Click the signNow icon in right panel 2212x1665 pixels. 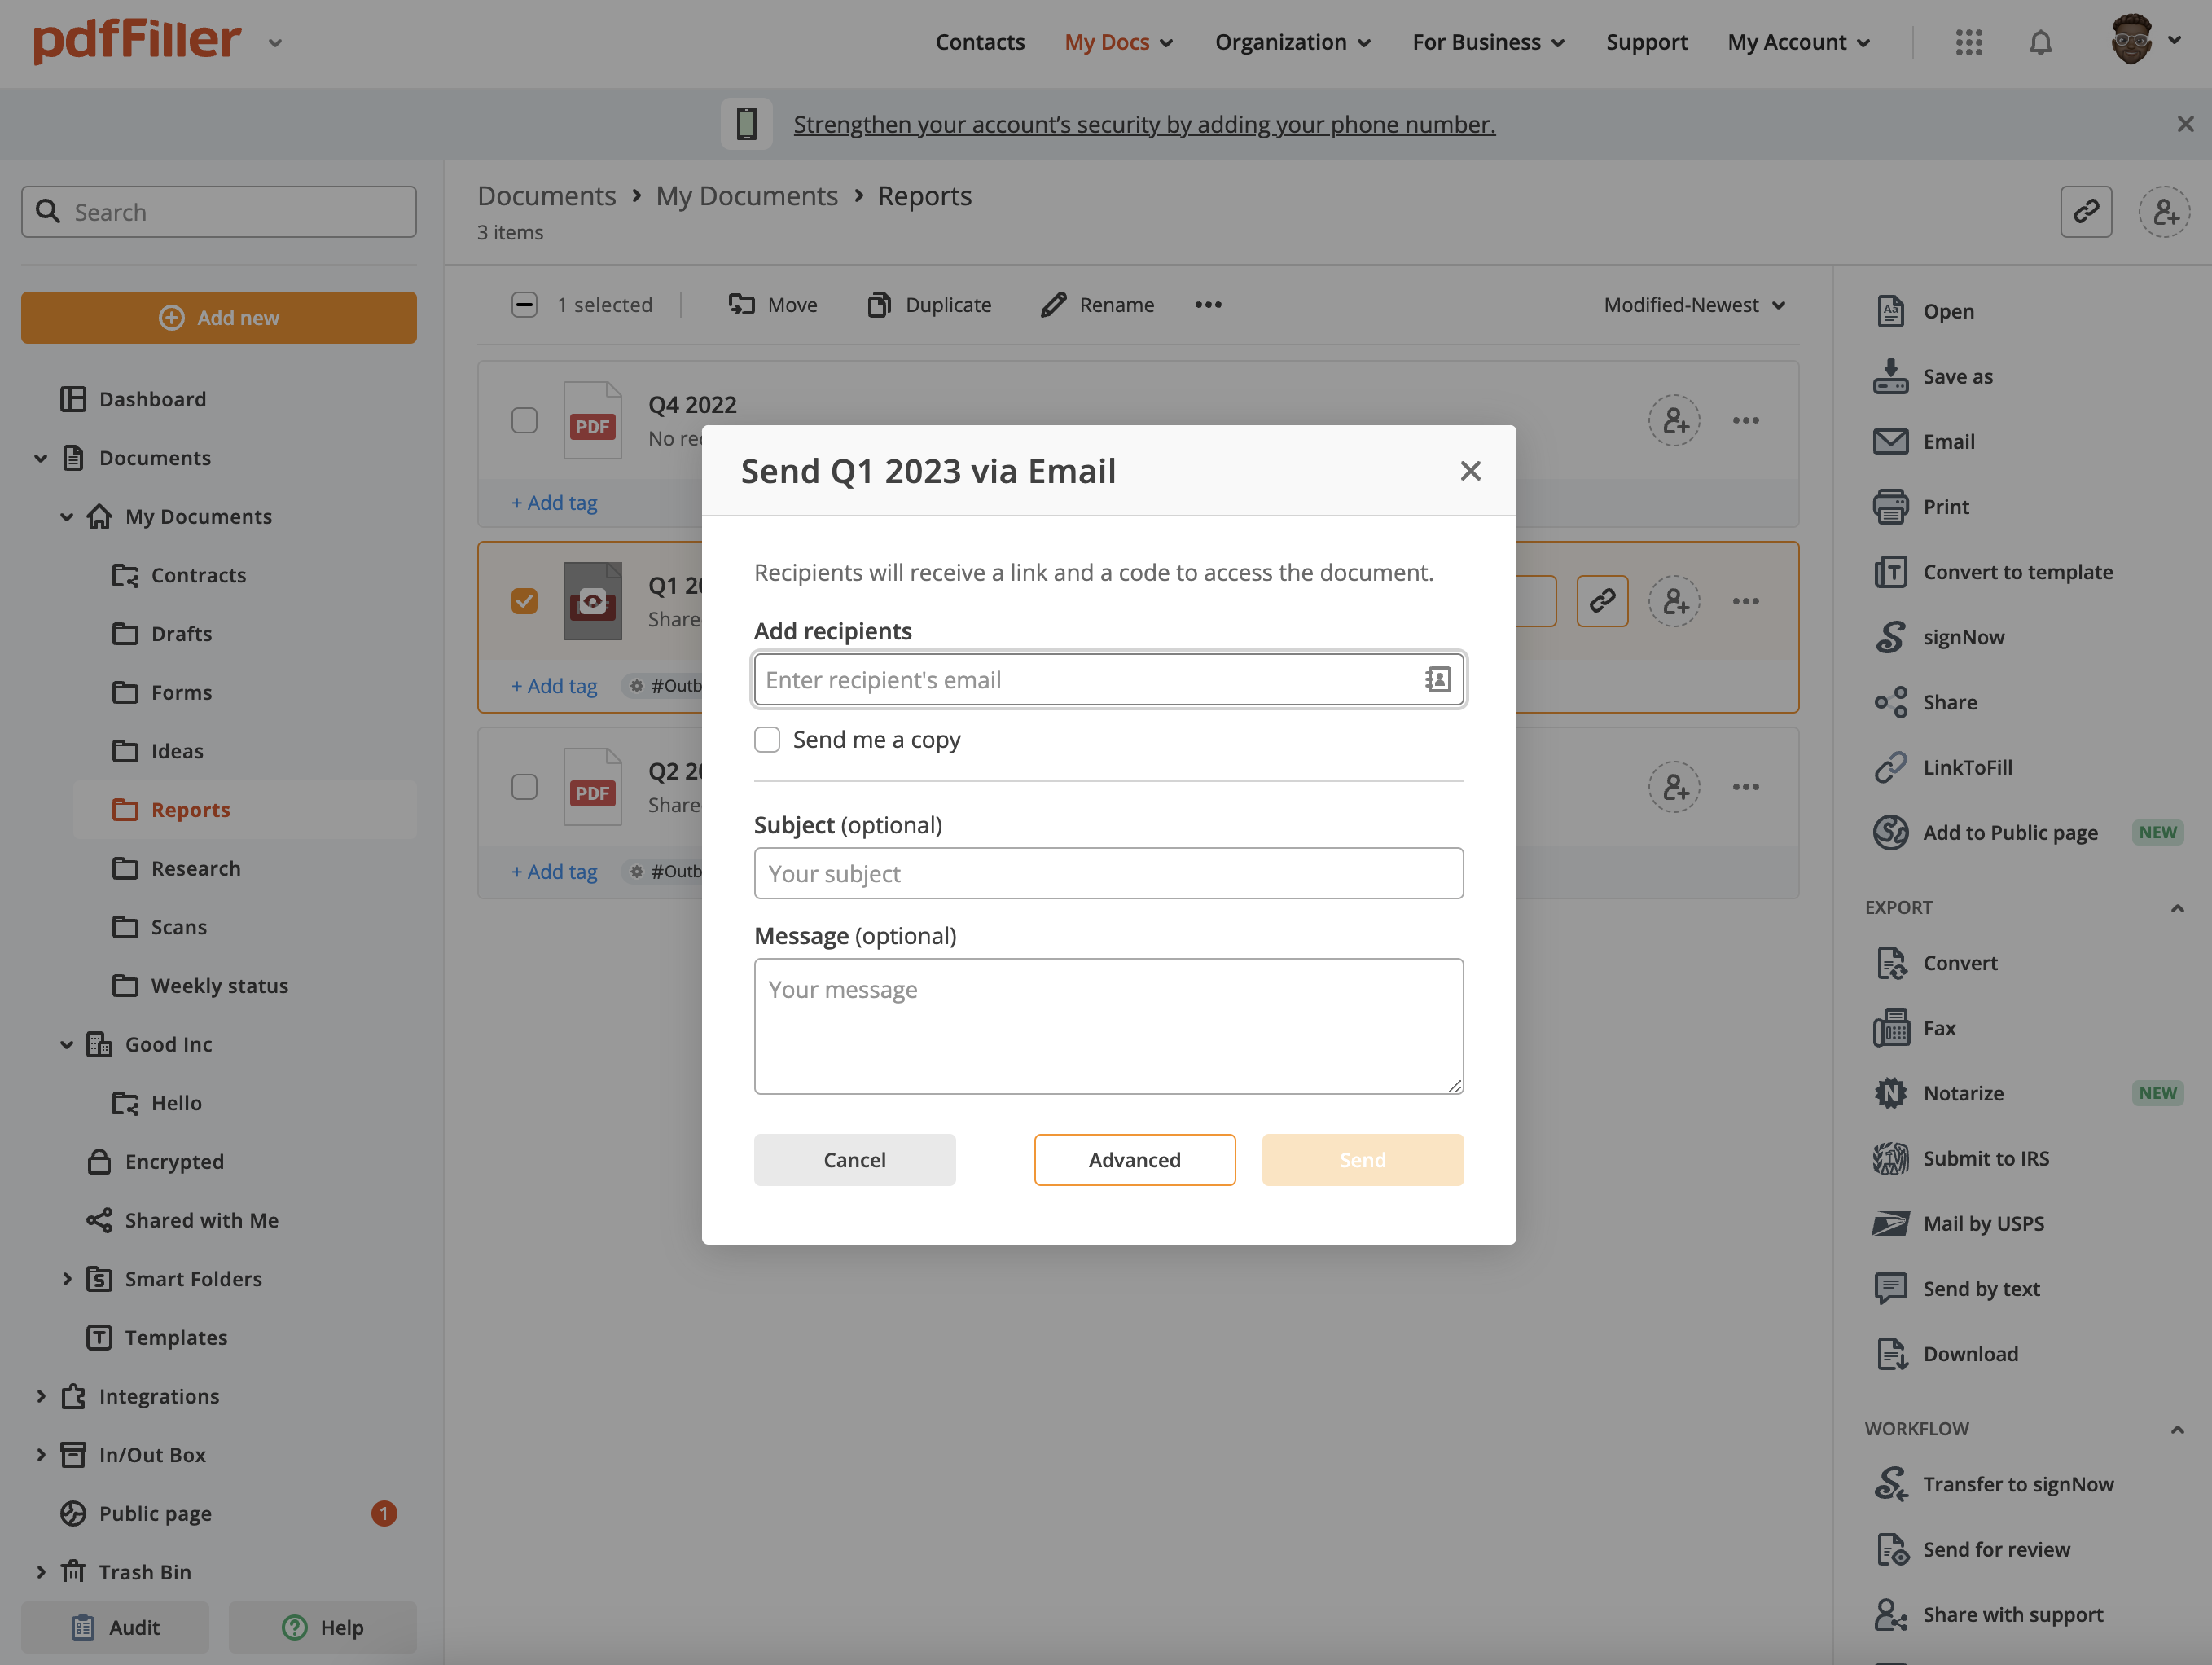[1890, 637]
